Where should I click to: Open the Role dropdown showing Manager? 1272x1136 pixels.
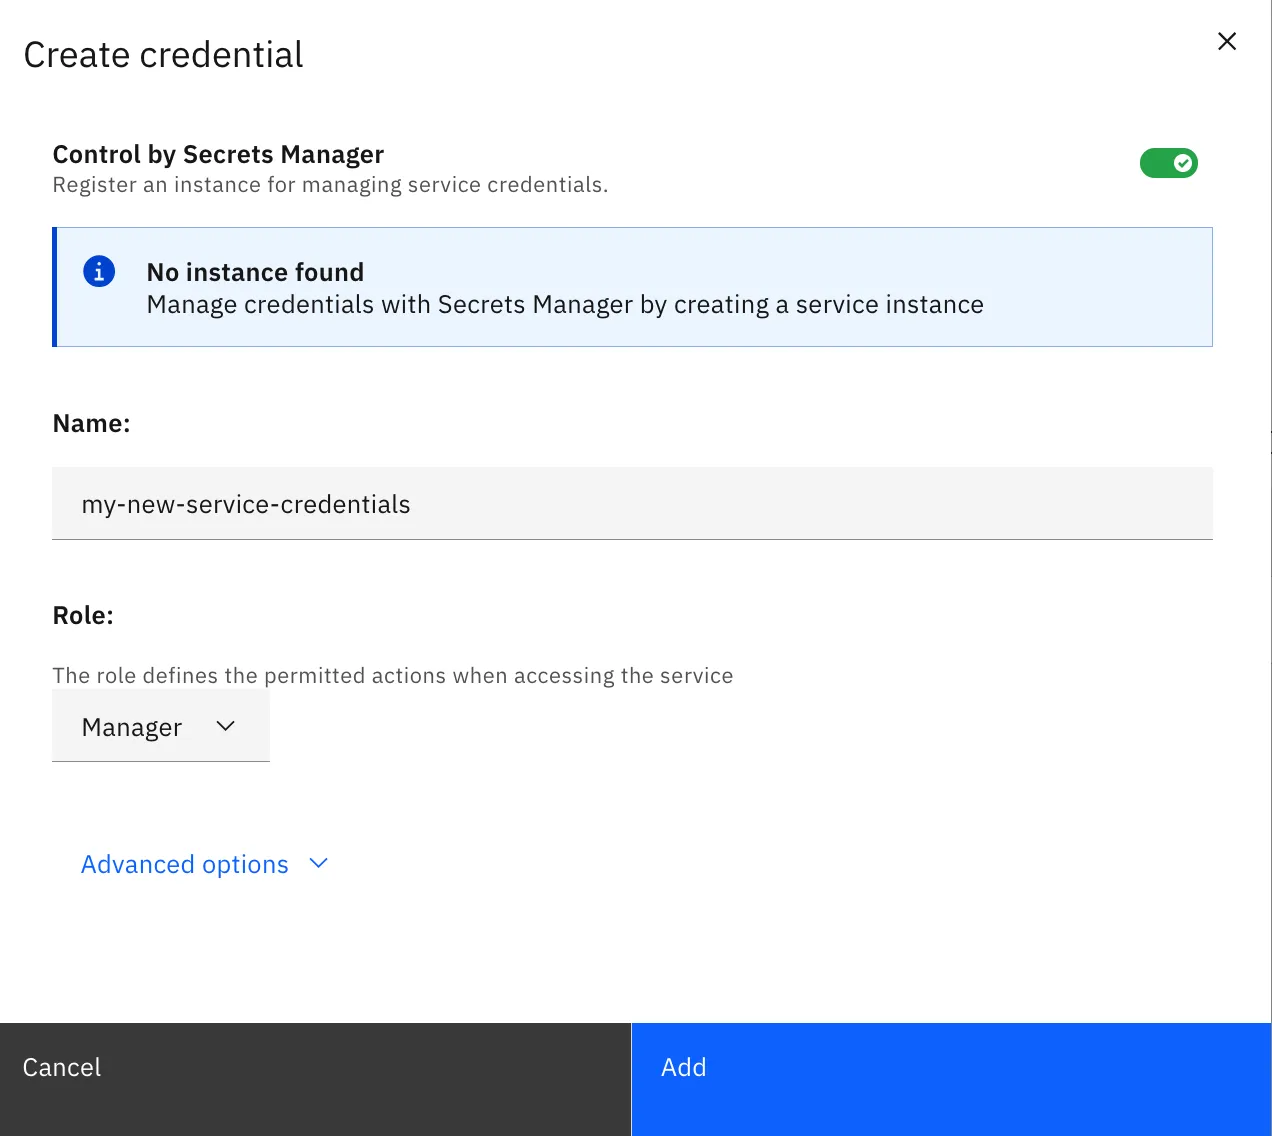tap(161, 726)
